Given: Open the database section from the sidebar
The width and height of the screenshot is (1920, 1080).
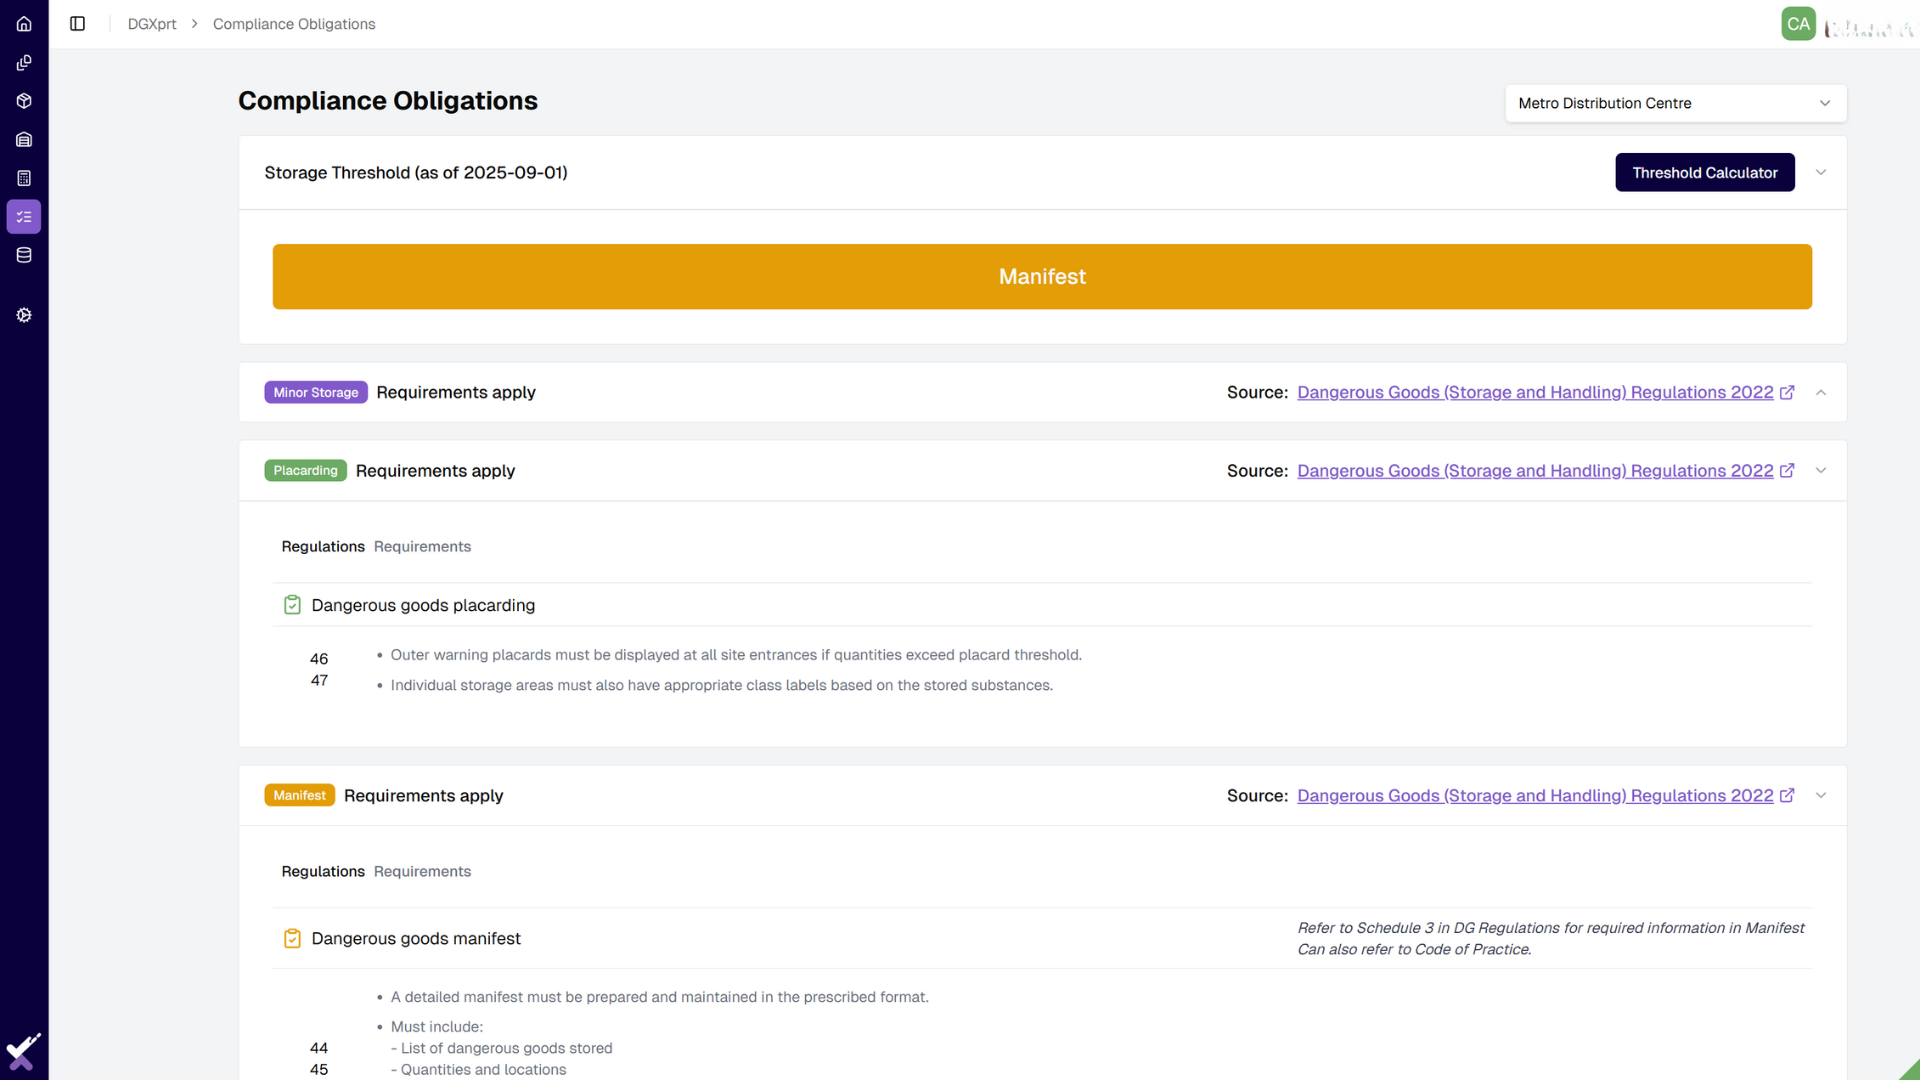Looking at the screenshot, I should (x=24, y=255).
